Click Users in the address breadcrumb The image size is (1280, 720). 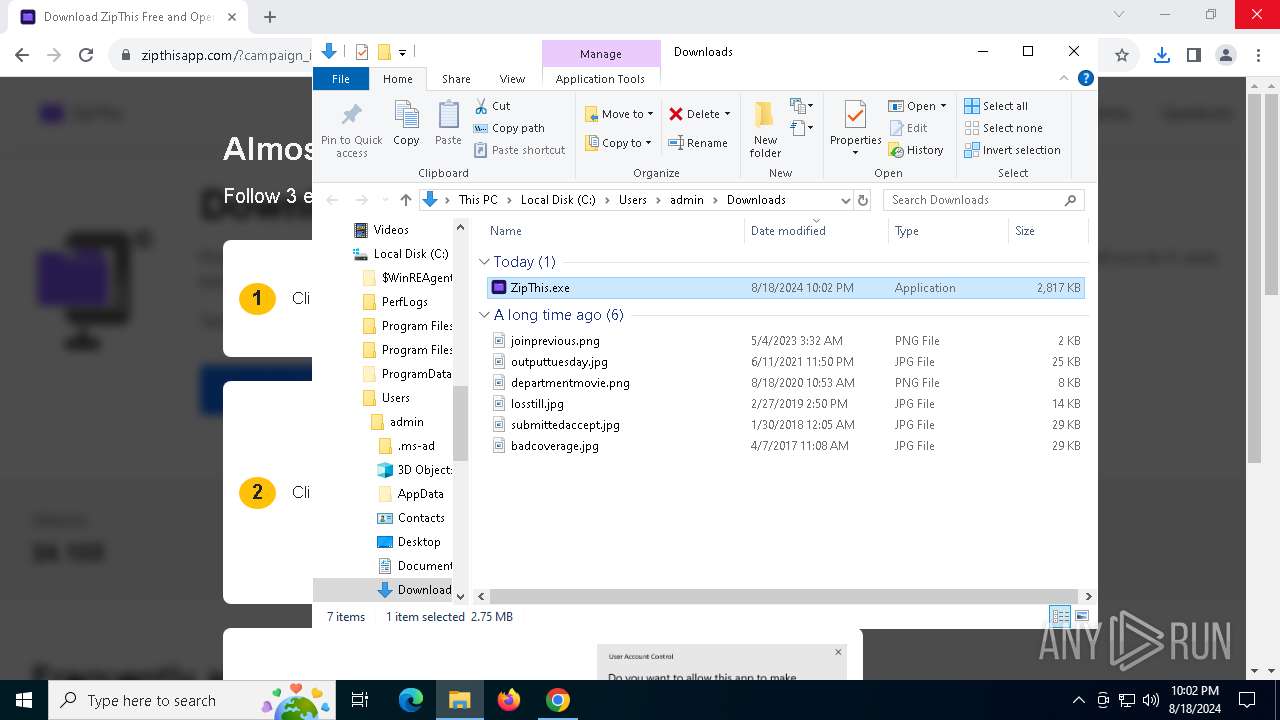pos(632,200)
